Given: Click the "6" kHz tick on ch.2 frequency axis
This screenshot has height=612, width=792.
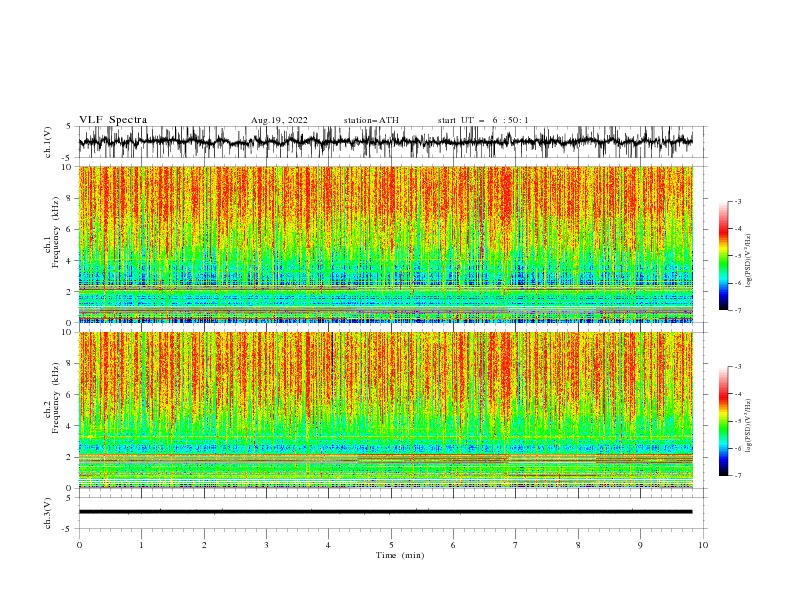Looking at the screenshot, I should (71, 395).
